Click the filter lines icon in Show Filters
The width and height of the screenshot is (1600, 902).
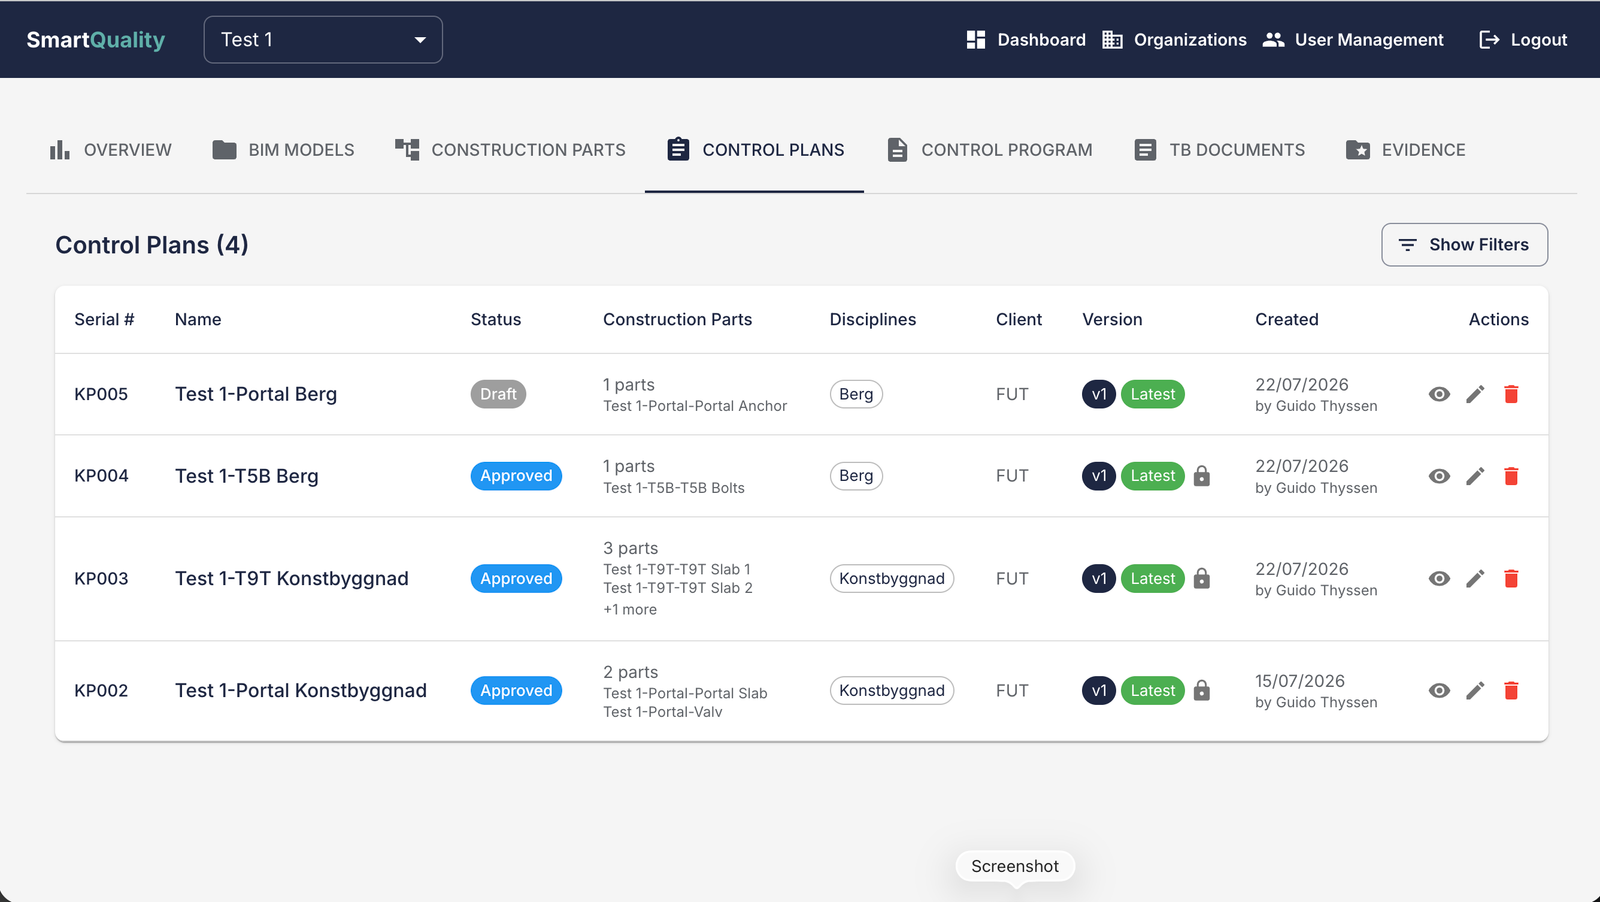pyautogui.click(x=1407, y=245)
